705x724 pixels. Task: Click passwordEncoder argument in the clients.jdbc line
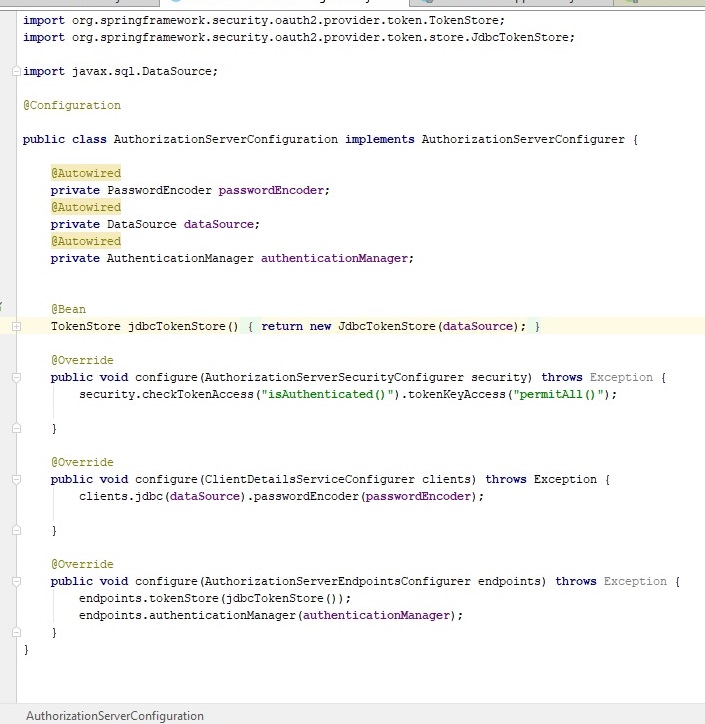[418, 496]
